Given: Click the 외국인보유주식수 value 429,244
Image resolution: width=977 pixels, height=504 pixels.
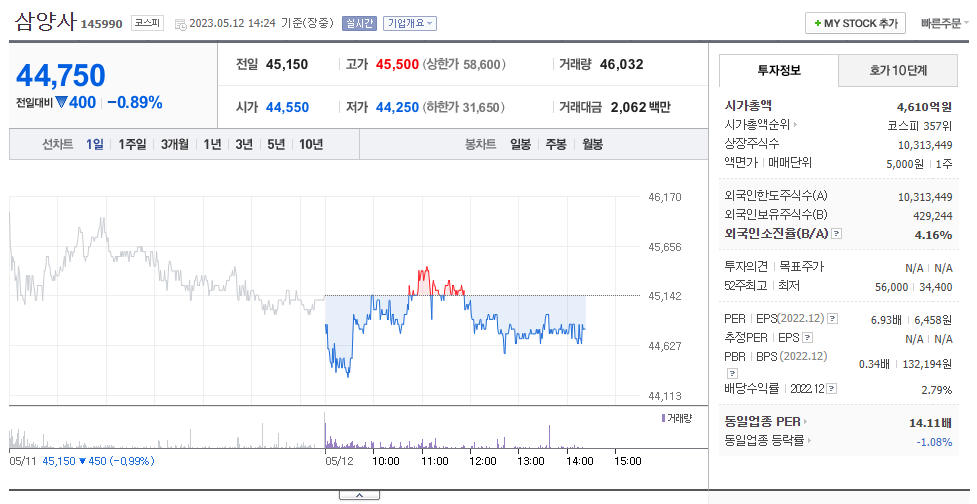Looking at the screenshot, I should pyautogui.click(x=933, y=216).
